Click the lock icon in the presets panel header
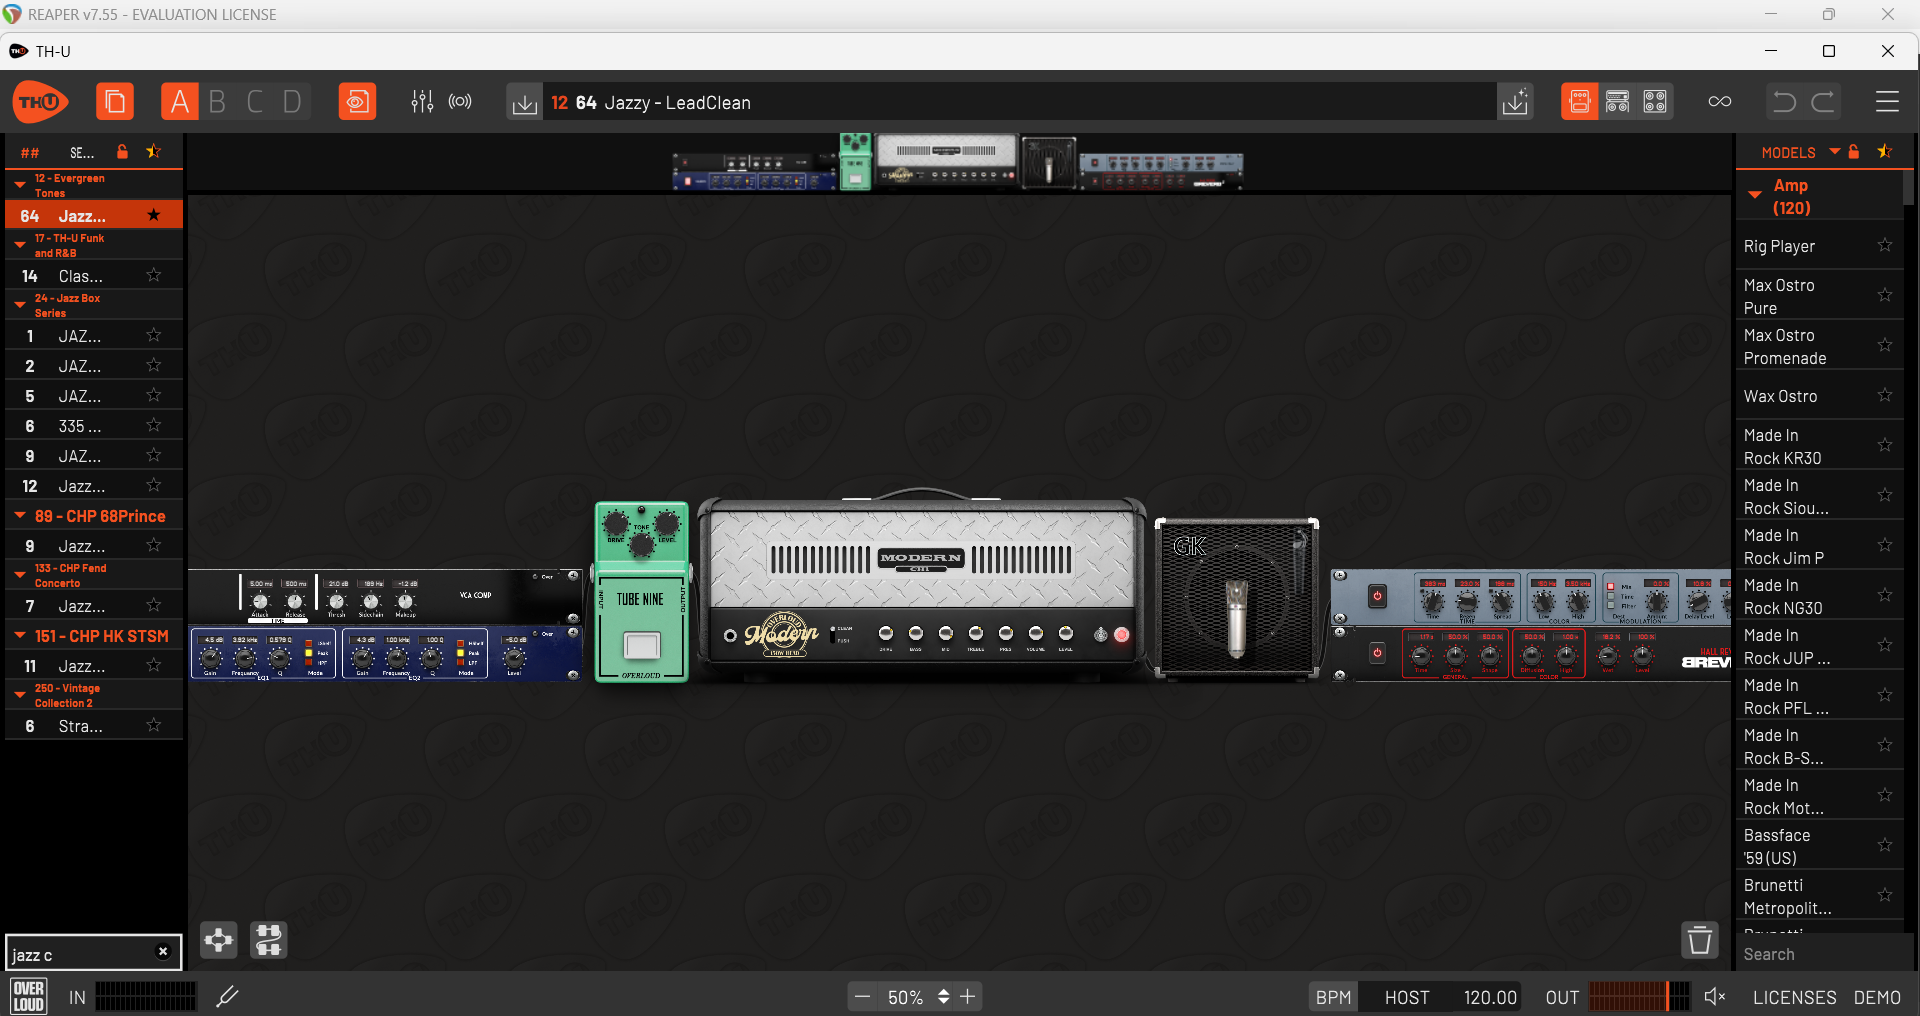 (x=122, y=152)
